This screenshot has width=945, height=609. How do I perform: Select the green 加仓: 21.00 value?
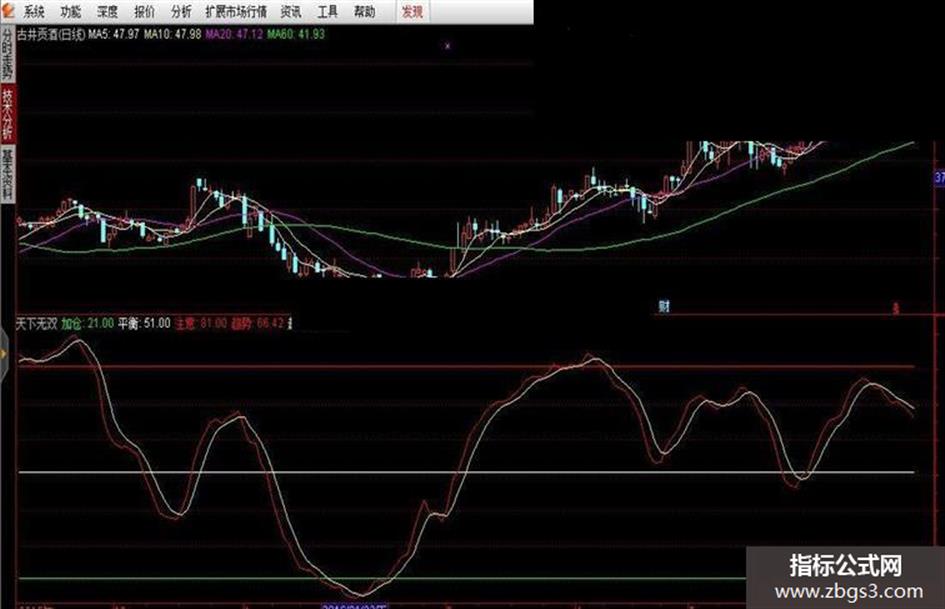[x=87, y=324]
